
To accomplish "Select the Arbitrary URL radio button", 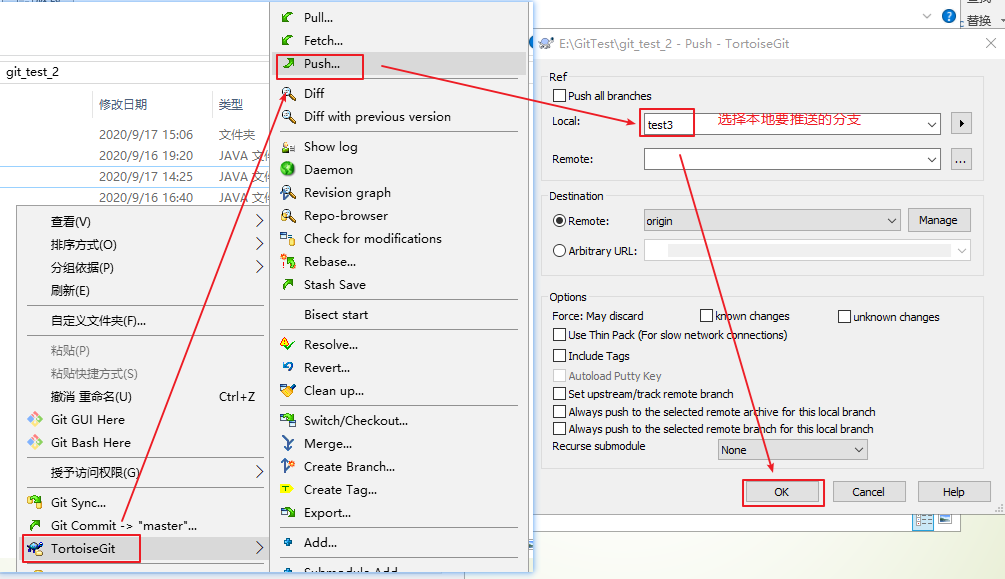I will (560, 251).
